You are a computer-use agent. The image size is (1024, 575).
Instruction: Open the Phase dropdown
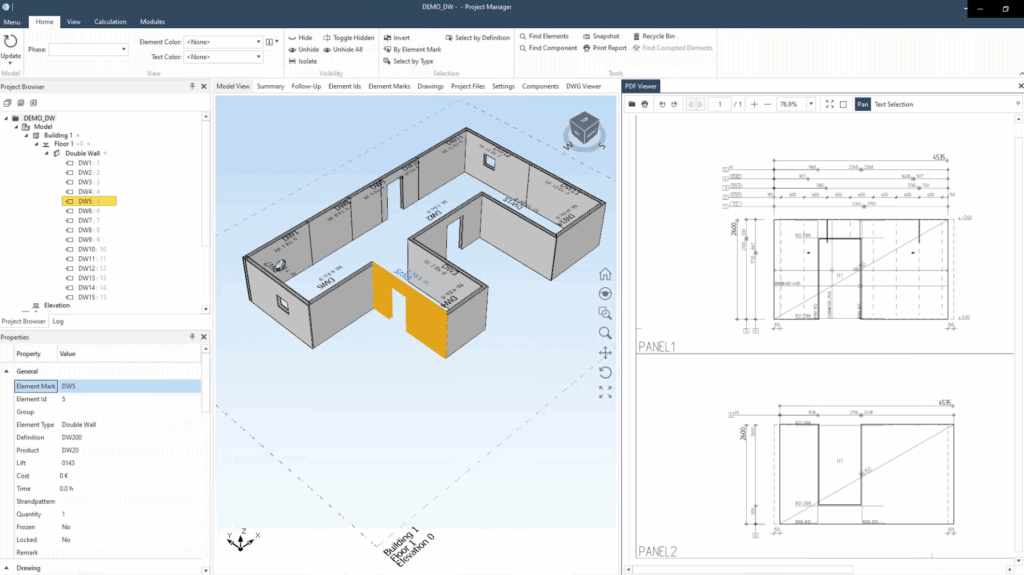point(123,49)
